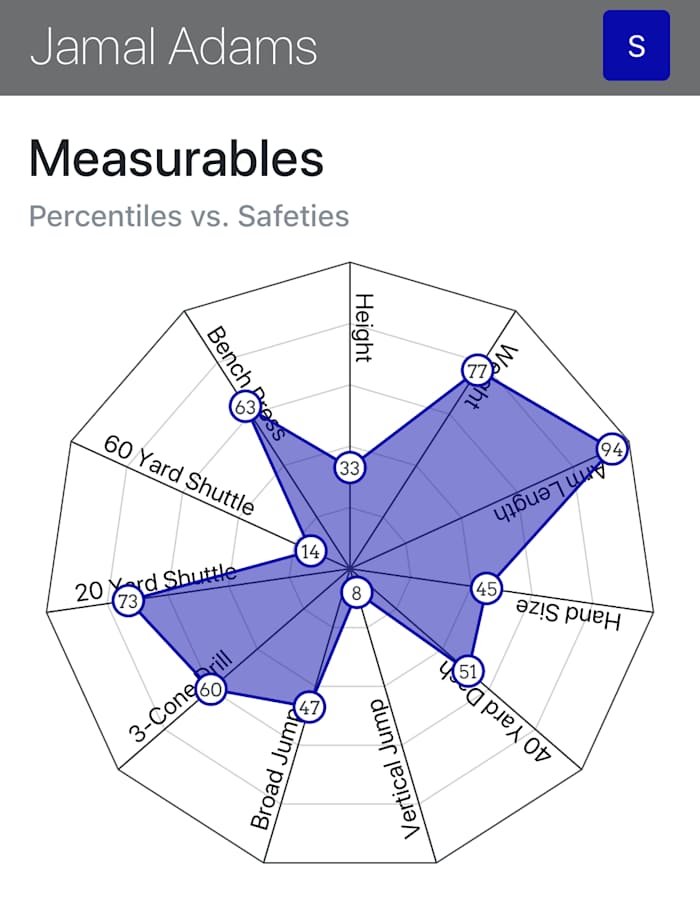The height and width of the screenshot is (913, 700).
Task: Click the blue S position button
Action: point(636,46)
